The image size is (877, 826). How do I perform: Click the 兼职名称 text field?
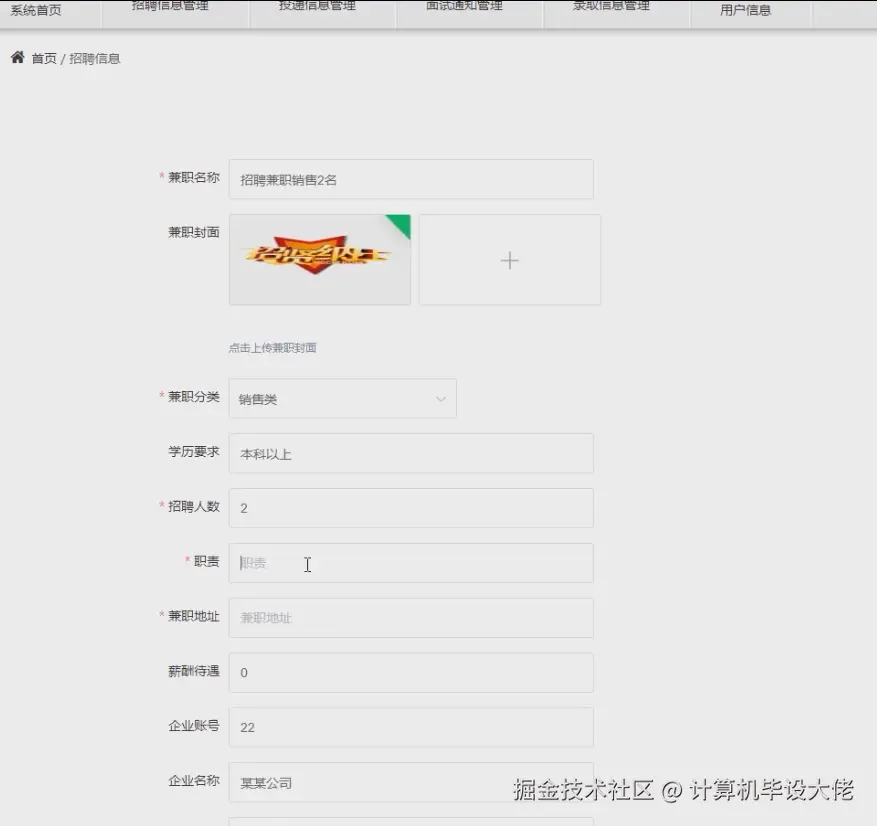pos(411,178)
